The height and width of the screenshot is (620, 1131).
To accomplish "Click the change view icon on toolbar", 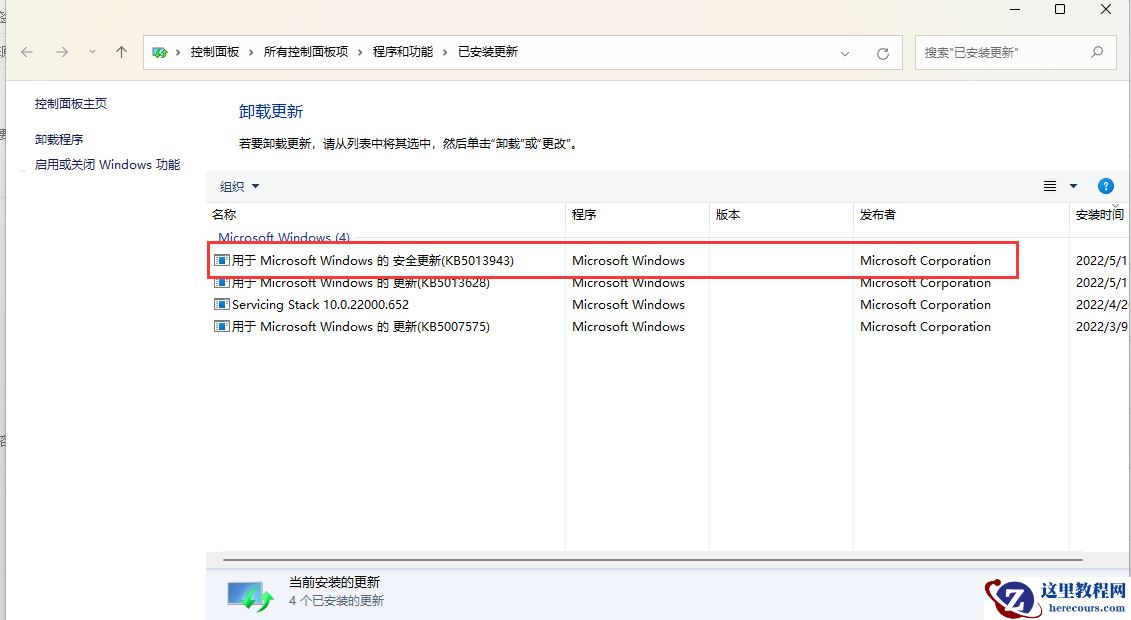I will click(1048, 185).
